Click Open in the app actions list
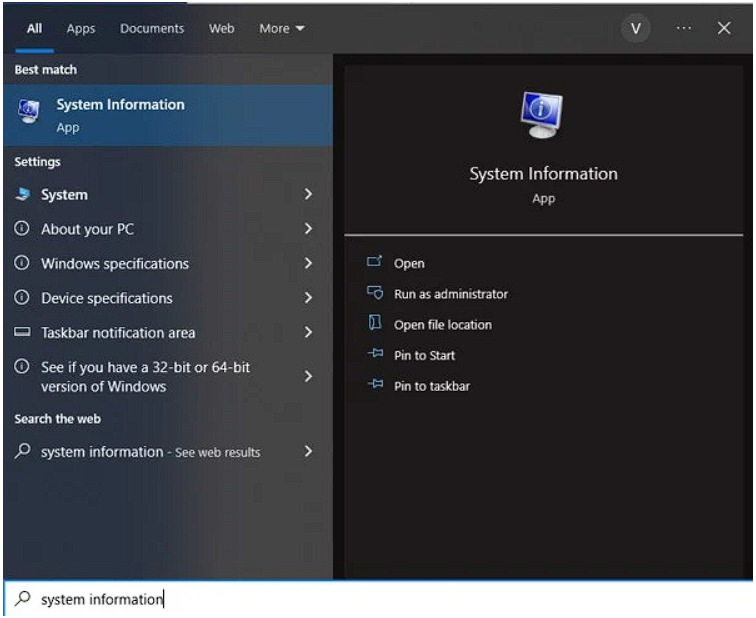Image resolution: width=756 pixels, height=618 pixels. [x=409, y=264]
